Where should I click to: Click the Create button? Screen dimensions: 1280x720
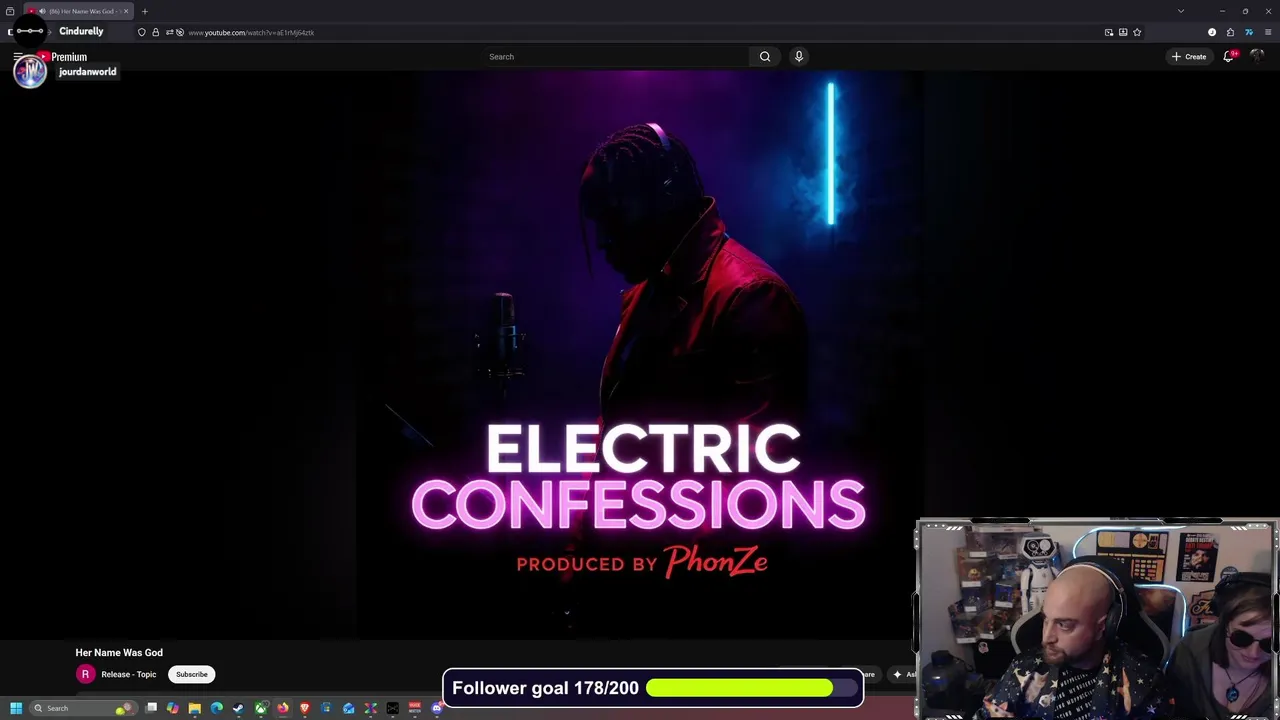pyautogui.click(x=1189, y=57)
